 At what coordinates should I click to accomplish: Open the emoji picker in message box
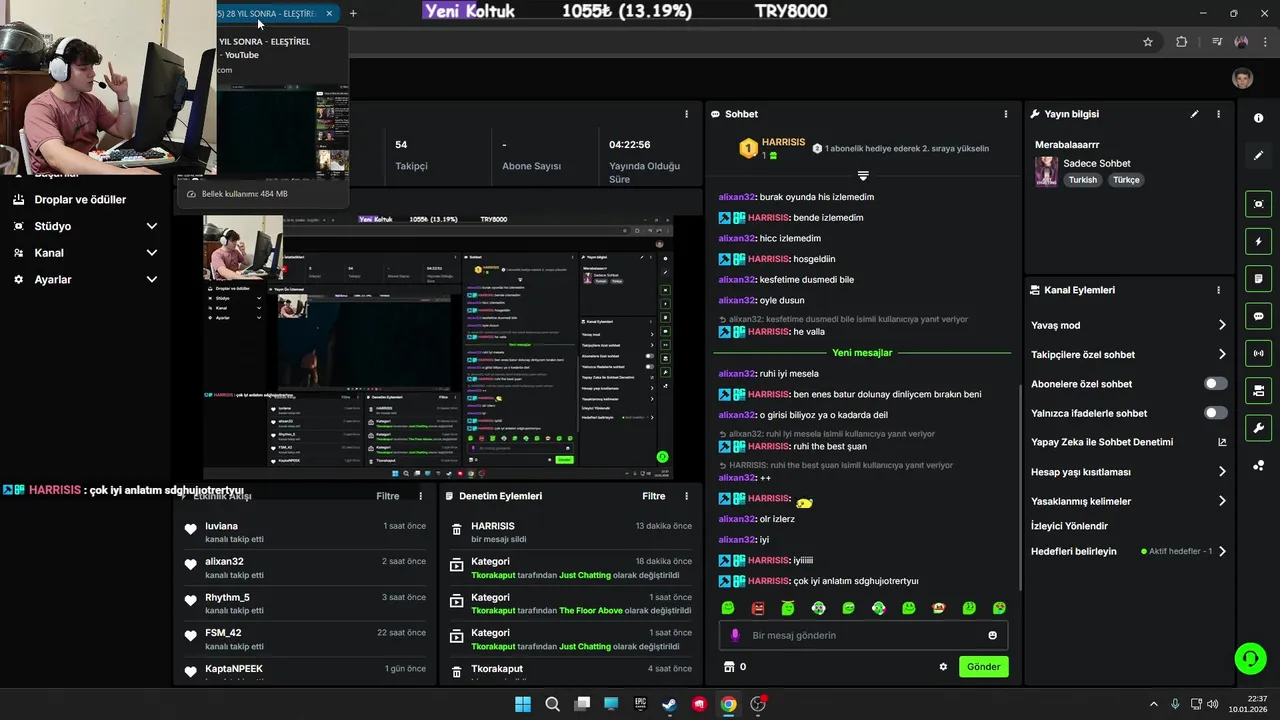click(992, 635)
